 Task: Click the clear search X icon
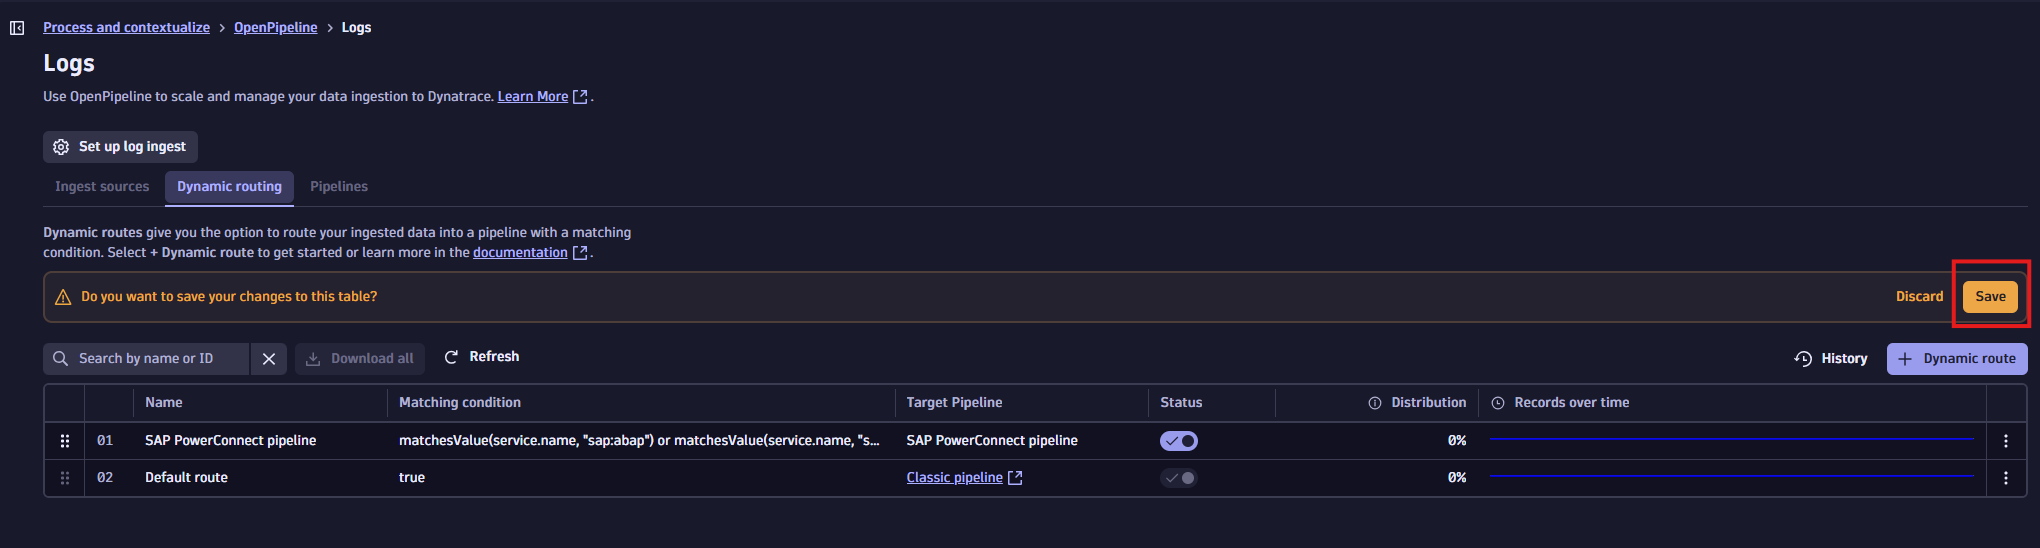[x=269, y=359]
